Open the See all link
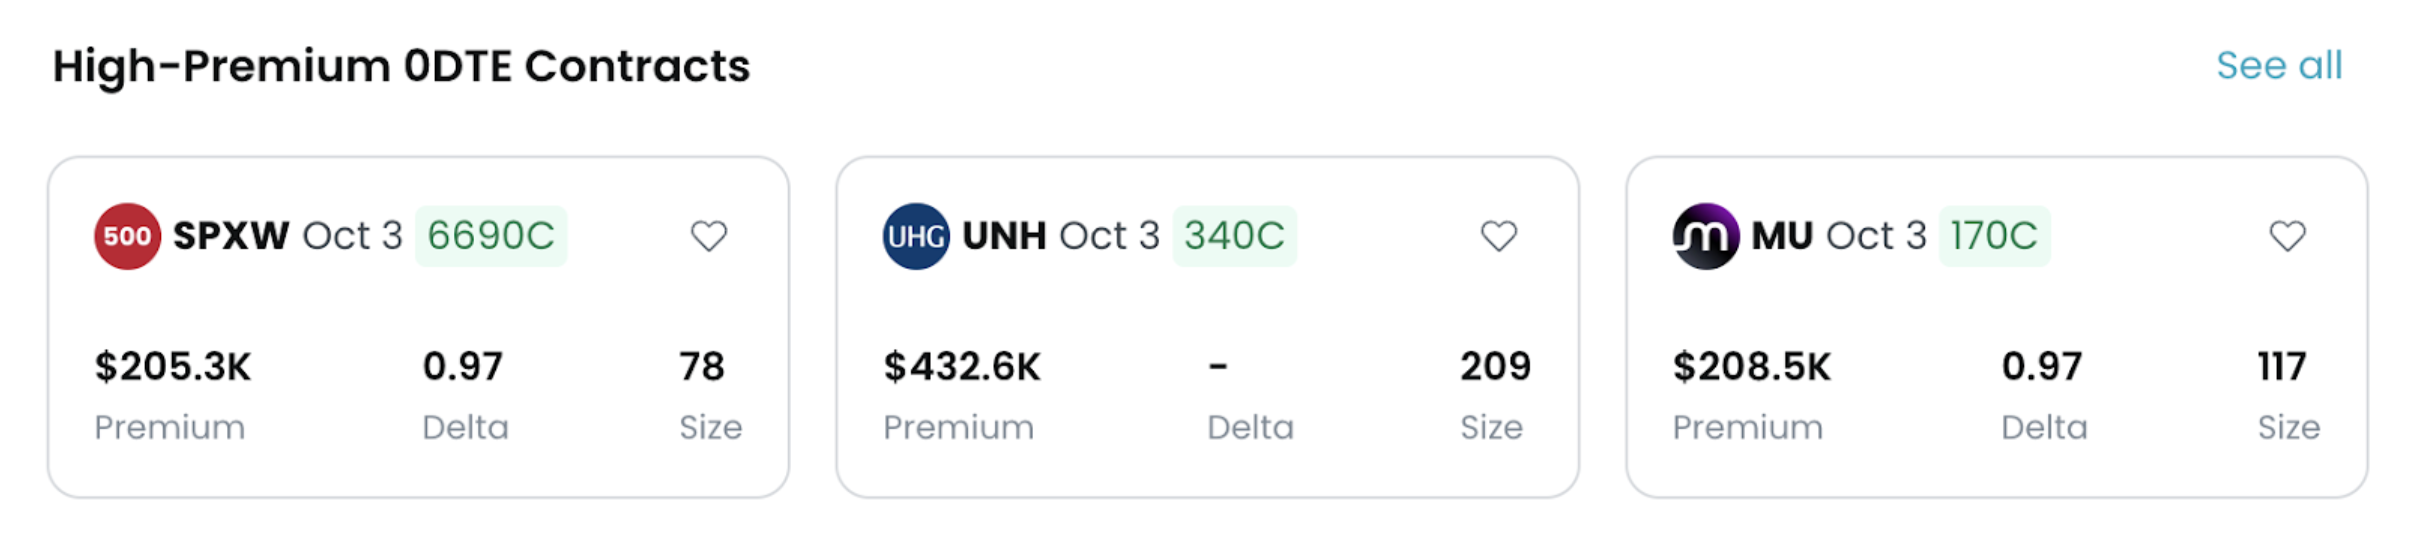The width and height of the screenshot is (2414, 544). 2278,66
